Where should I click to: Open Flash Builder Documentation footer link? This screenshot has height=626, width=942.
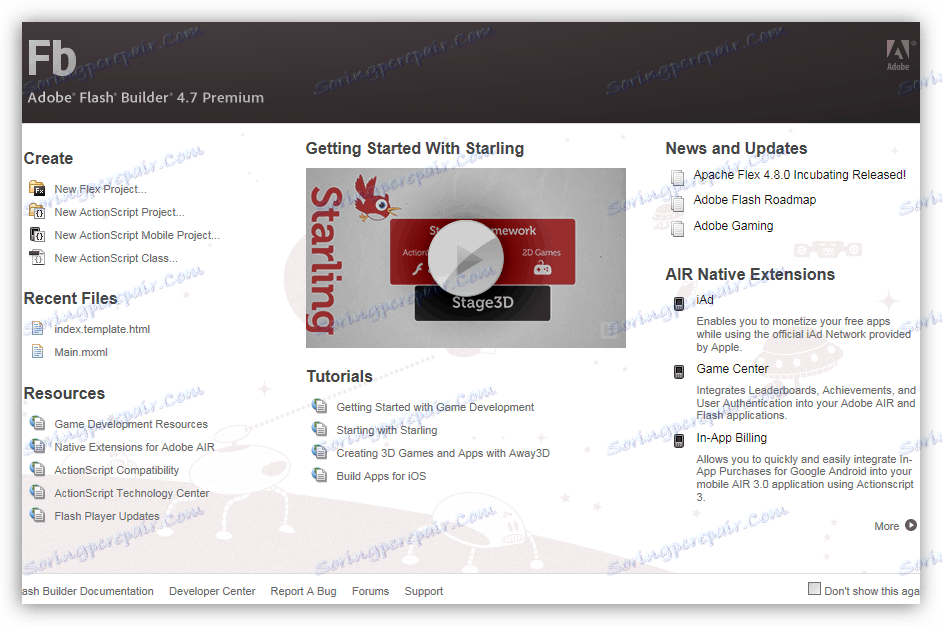88,591
